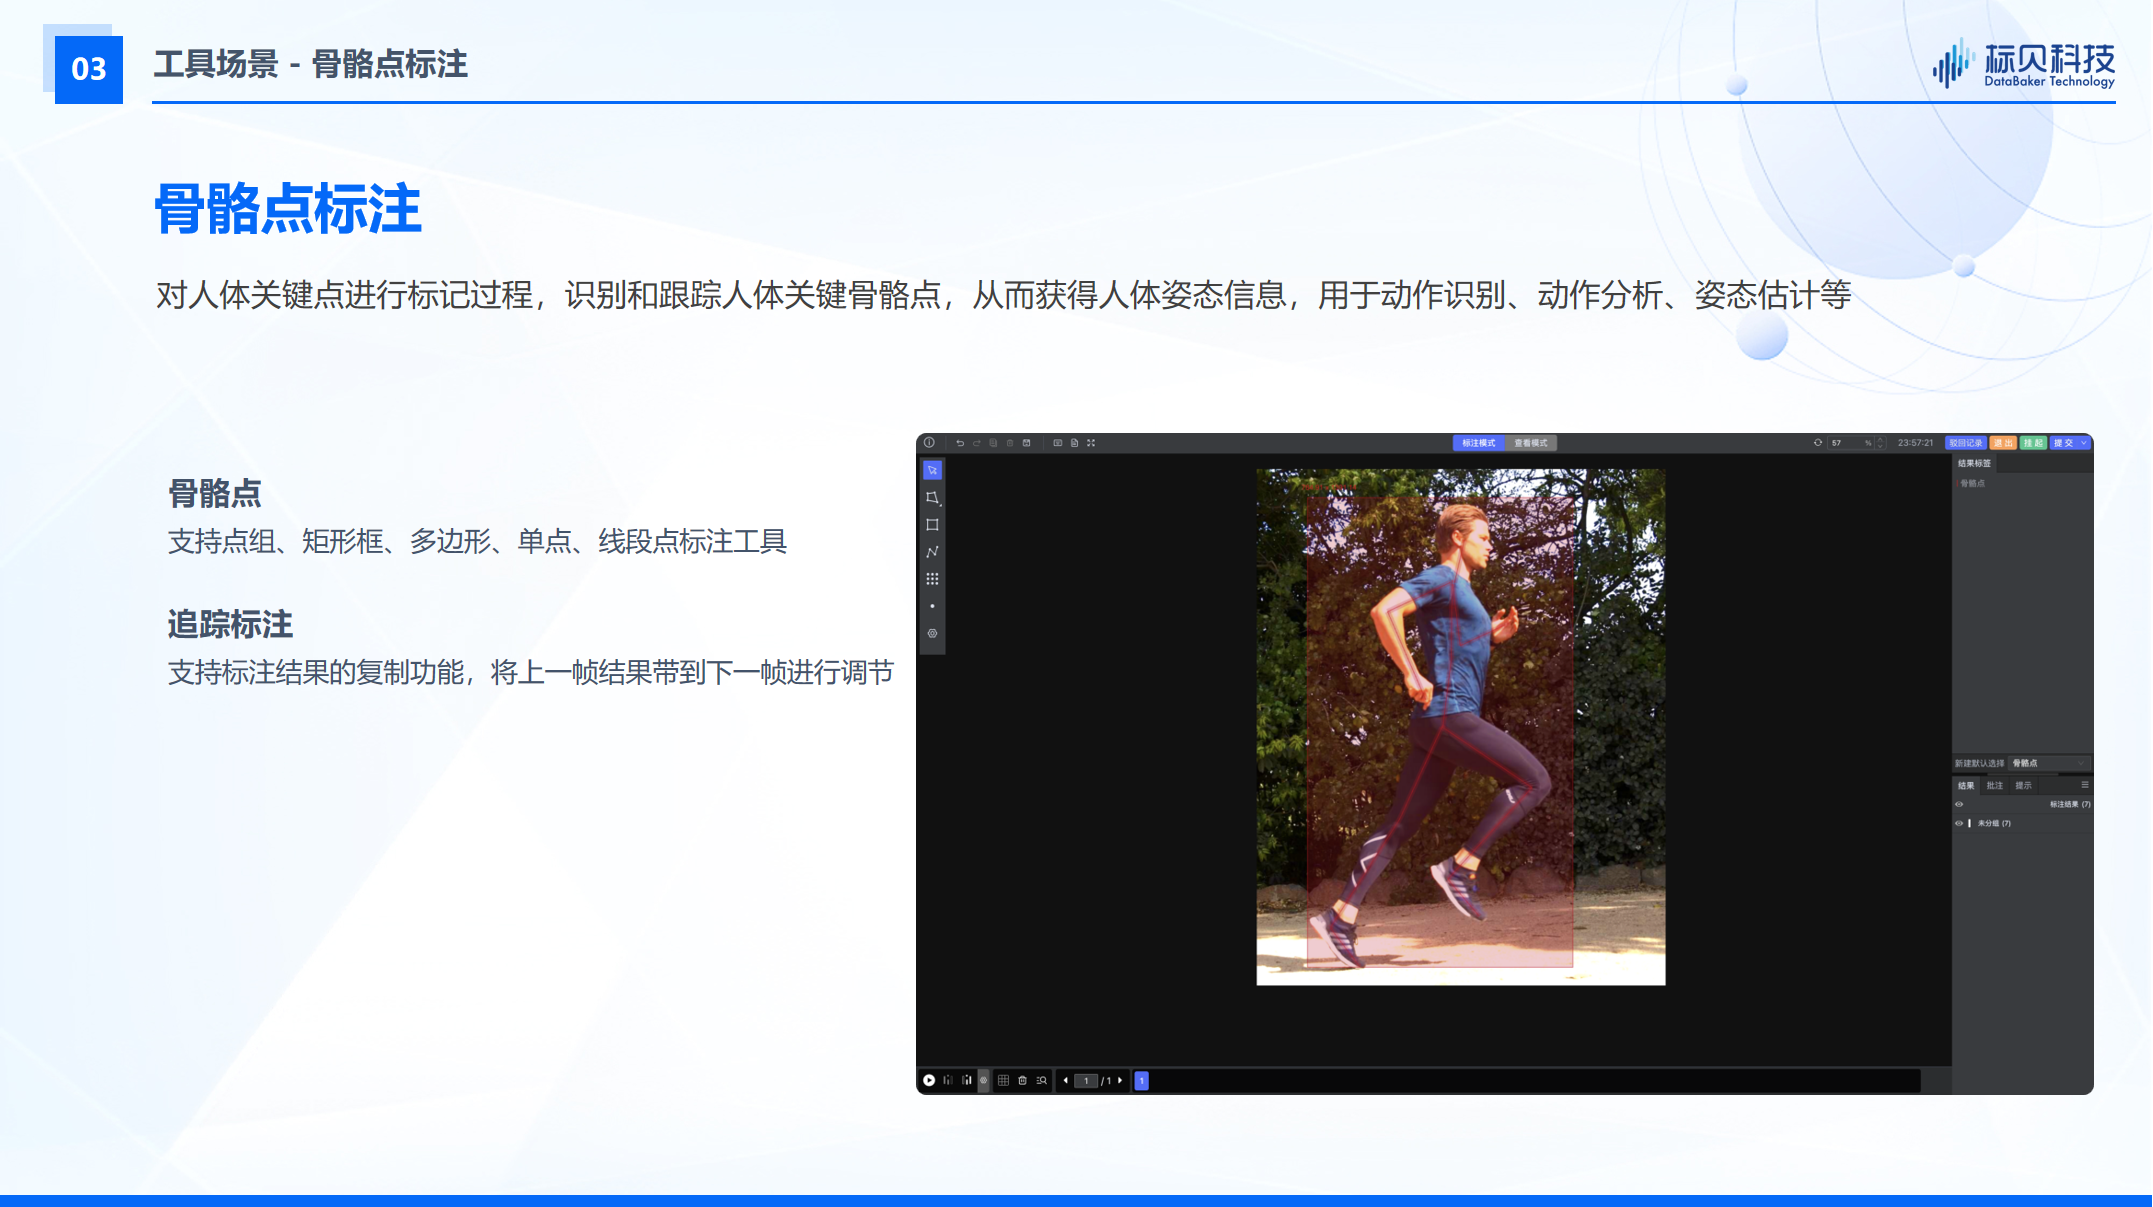Click the copy icon in the top toolbar
Image resolution: width=2153 pixels, height=1207 pixels.
coord(993,443)
